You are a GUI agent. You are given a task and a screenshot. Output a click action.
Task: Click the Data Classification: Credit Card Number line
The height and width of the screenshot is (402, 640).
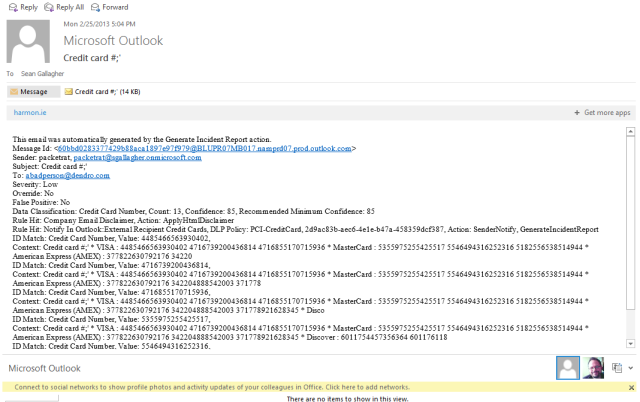(193, 211)
